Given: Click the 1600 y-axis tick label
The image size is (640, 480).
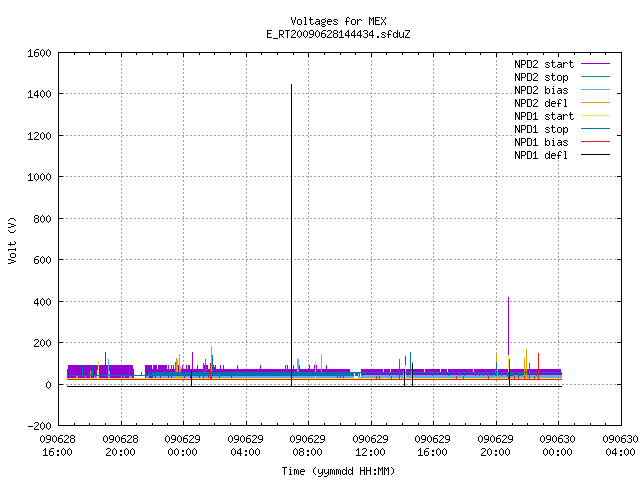Looking at the screenshot, I should (39, 53).
